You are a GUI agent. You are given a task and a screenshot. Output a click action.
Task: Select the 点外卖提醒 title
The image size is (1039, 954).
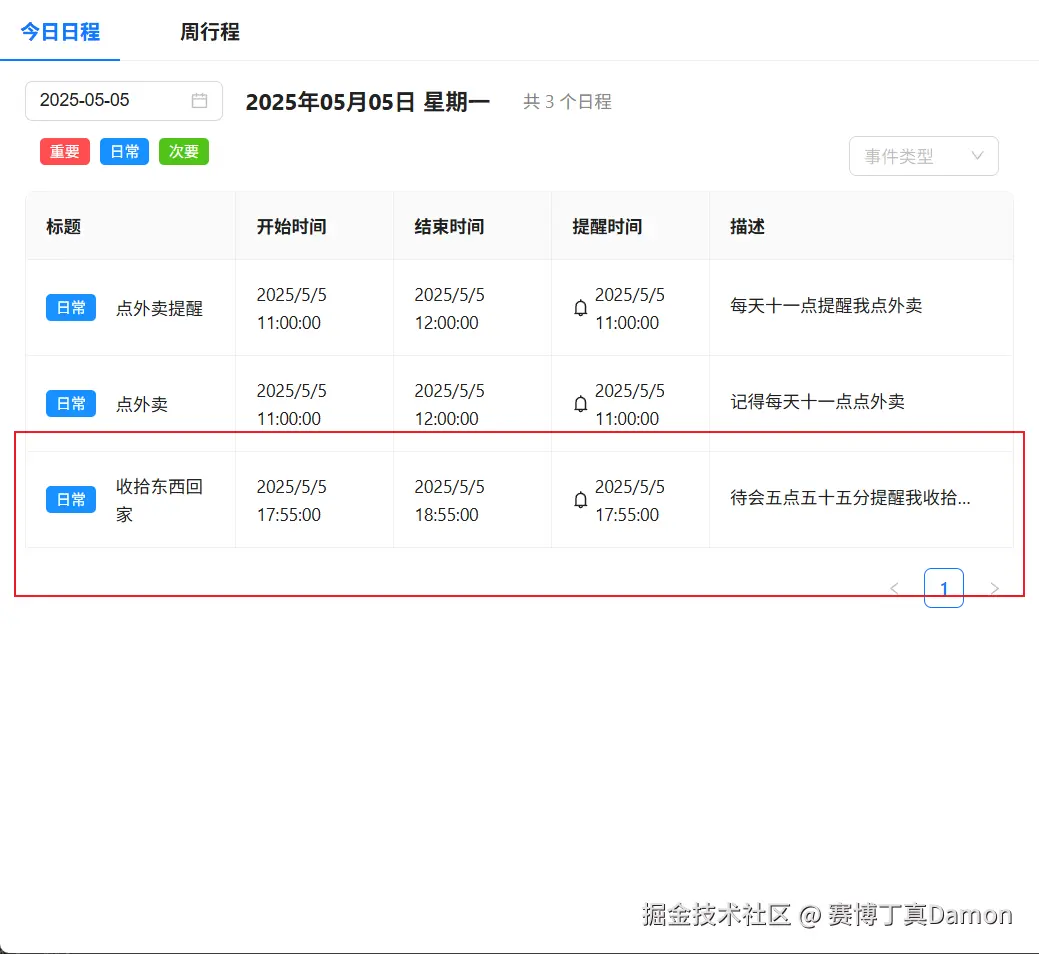160,308
